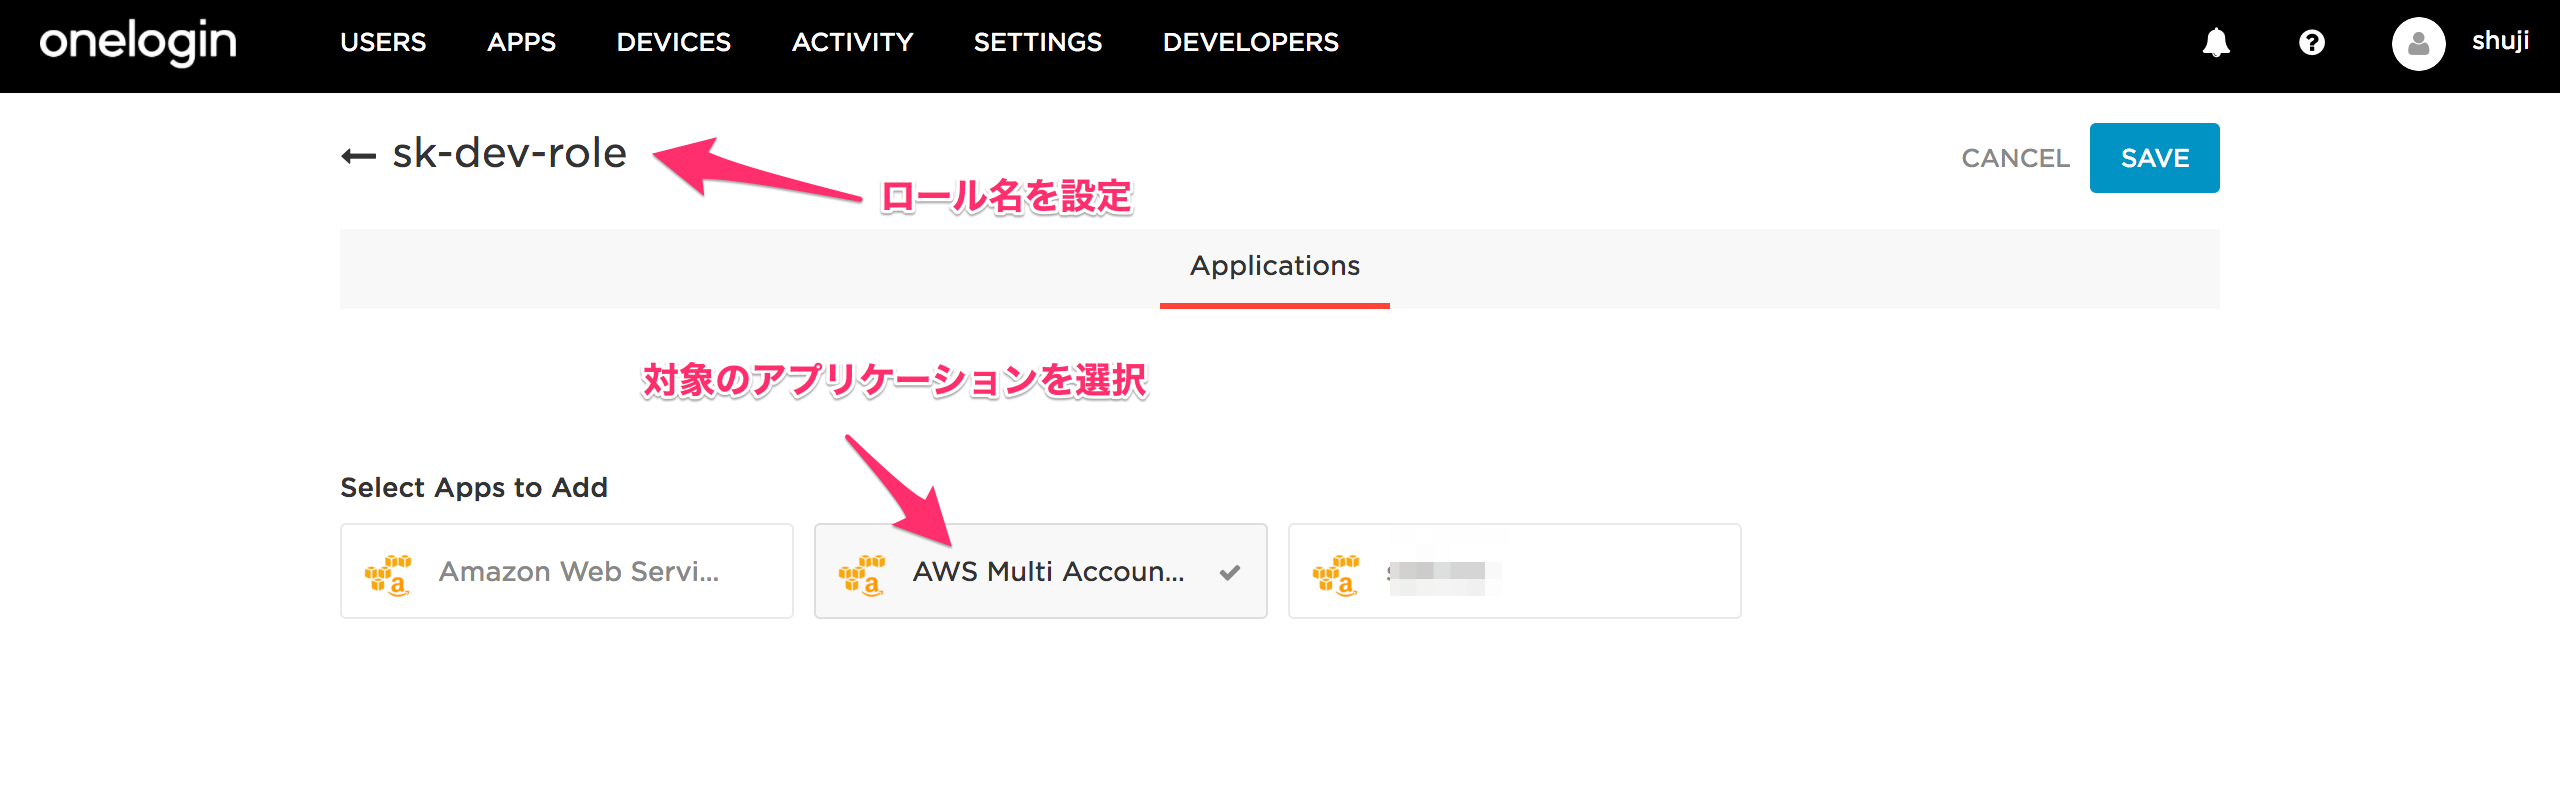Open the DEVICES menu
Viewport: 2560px width, 790px height.
click(674, 42)
